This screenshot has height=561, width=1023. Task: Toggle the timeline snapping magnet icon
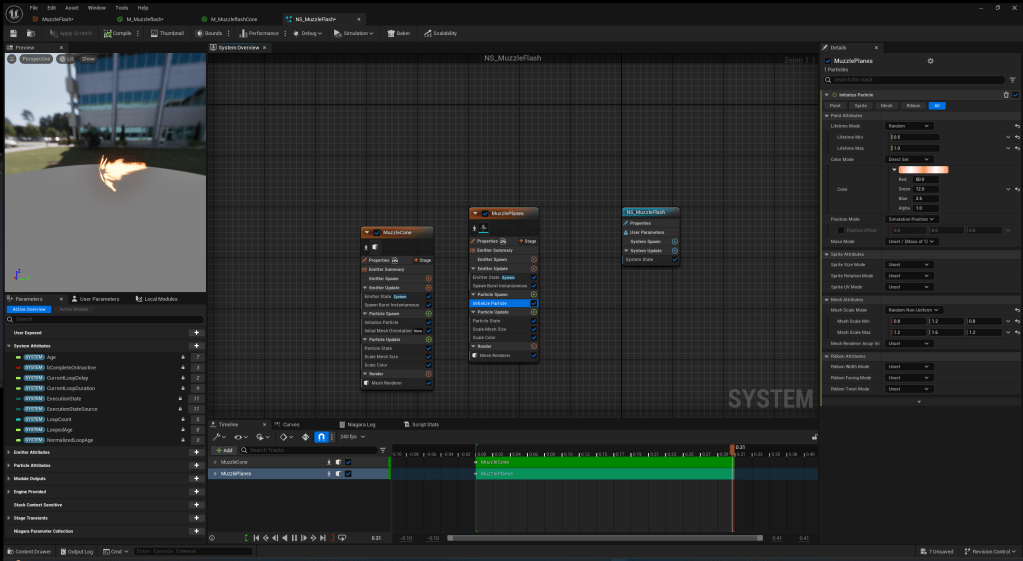321,437
